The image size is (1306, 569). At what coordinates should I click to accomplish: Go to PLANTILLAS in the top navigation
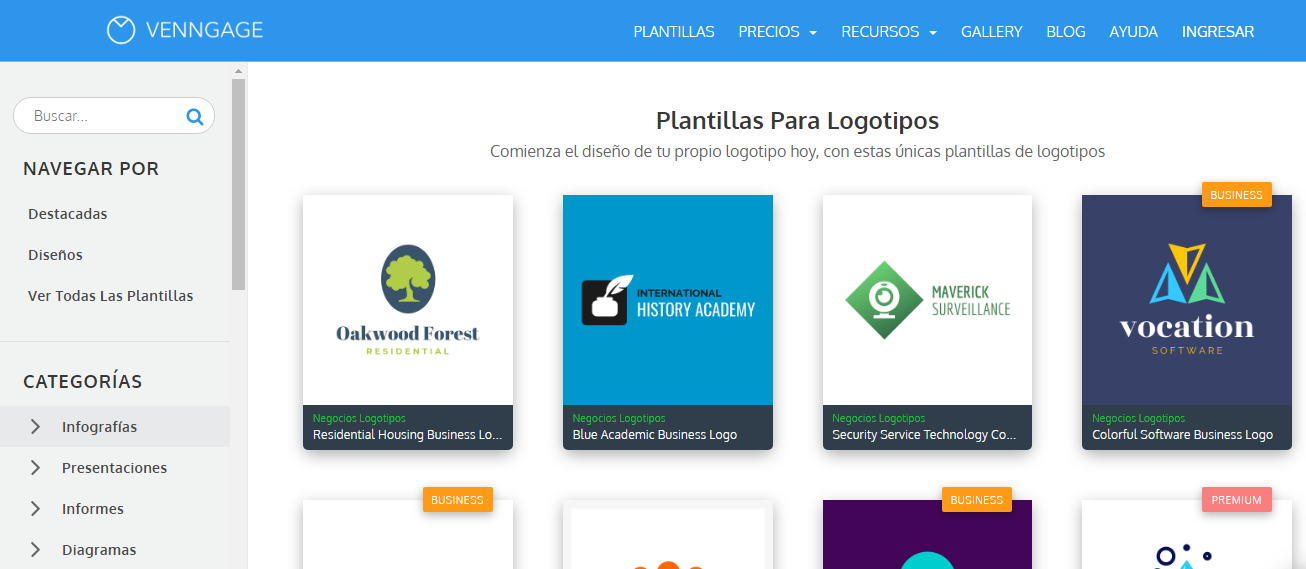click(x=674, y=32)
